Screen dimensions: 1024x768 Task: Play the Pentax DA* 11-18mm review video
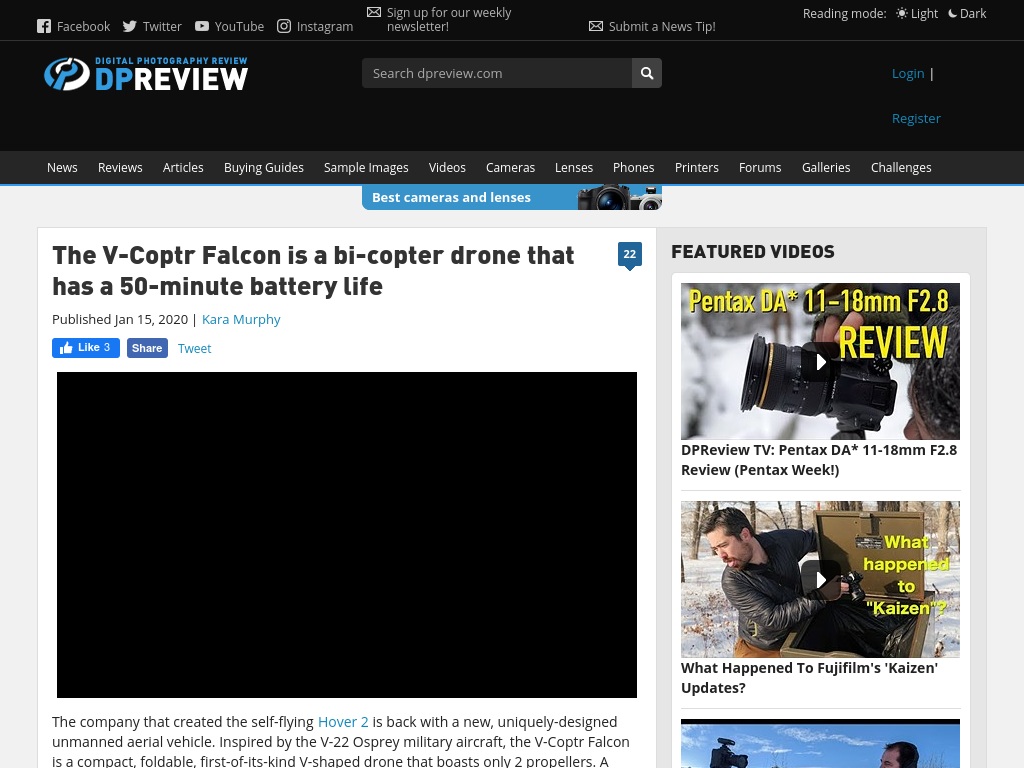820,361
